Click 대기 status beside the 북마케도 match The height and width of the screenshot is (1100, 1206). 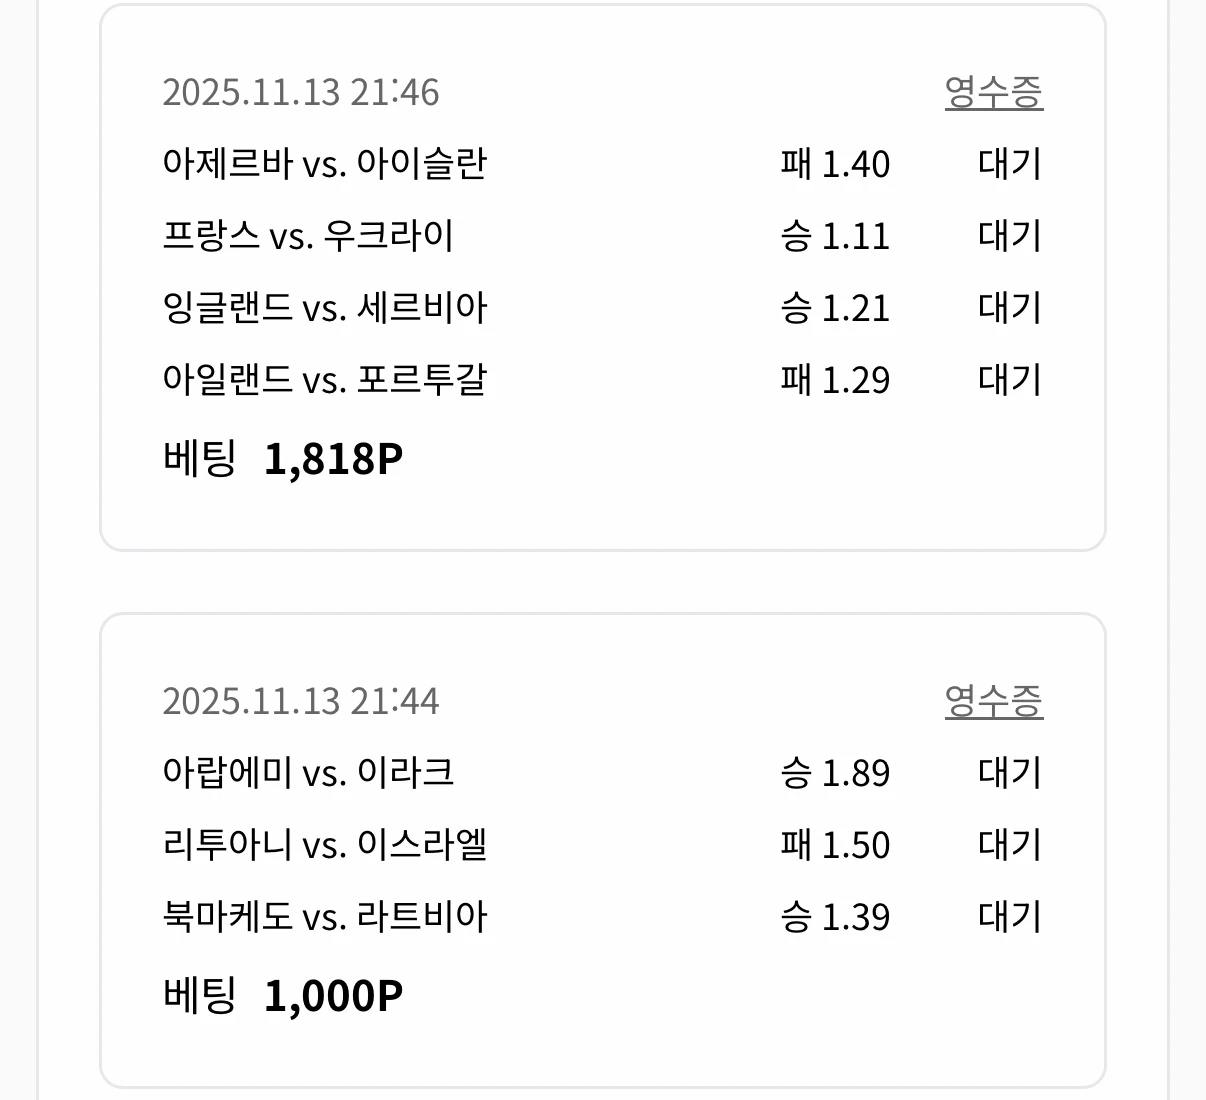point(1010,916)
